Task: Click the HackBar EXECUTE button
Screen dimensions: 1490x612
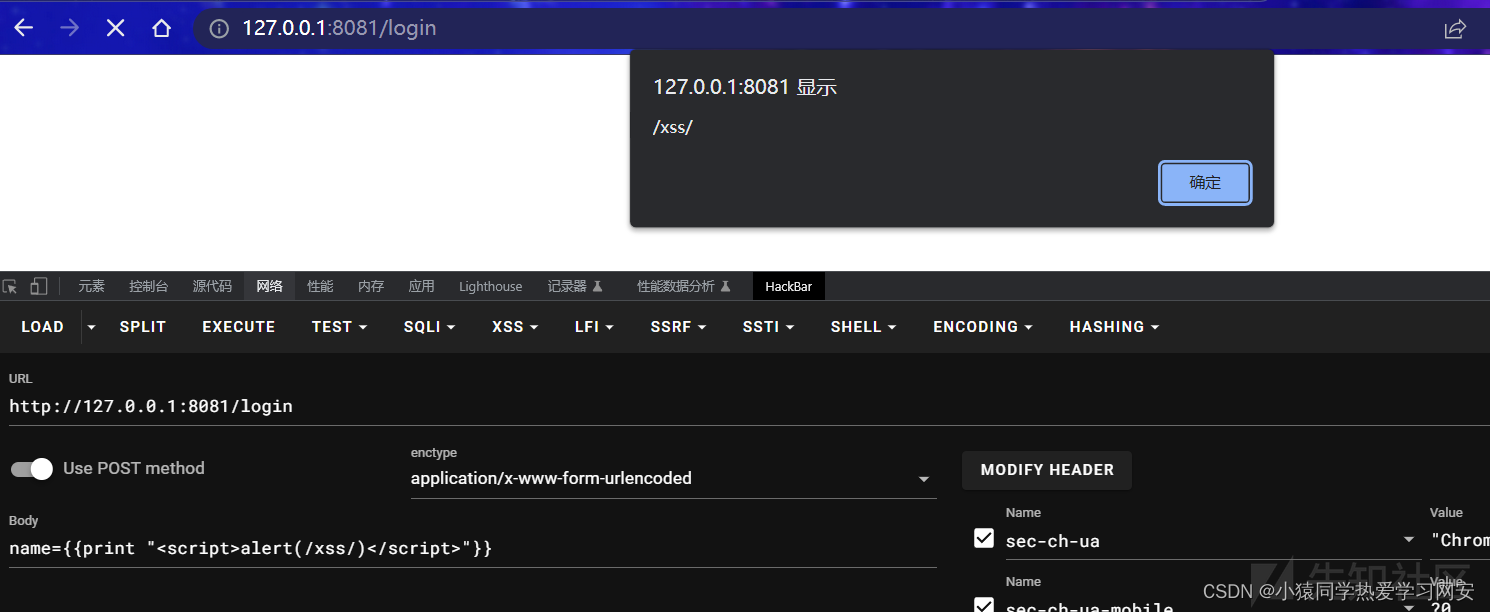Action: tap(238, 327)
